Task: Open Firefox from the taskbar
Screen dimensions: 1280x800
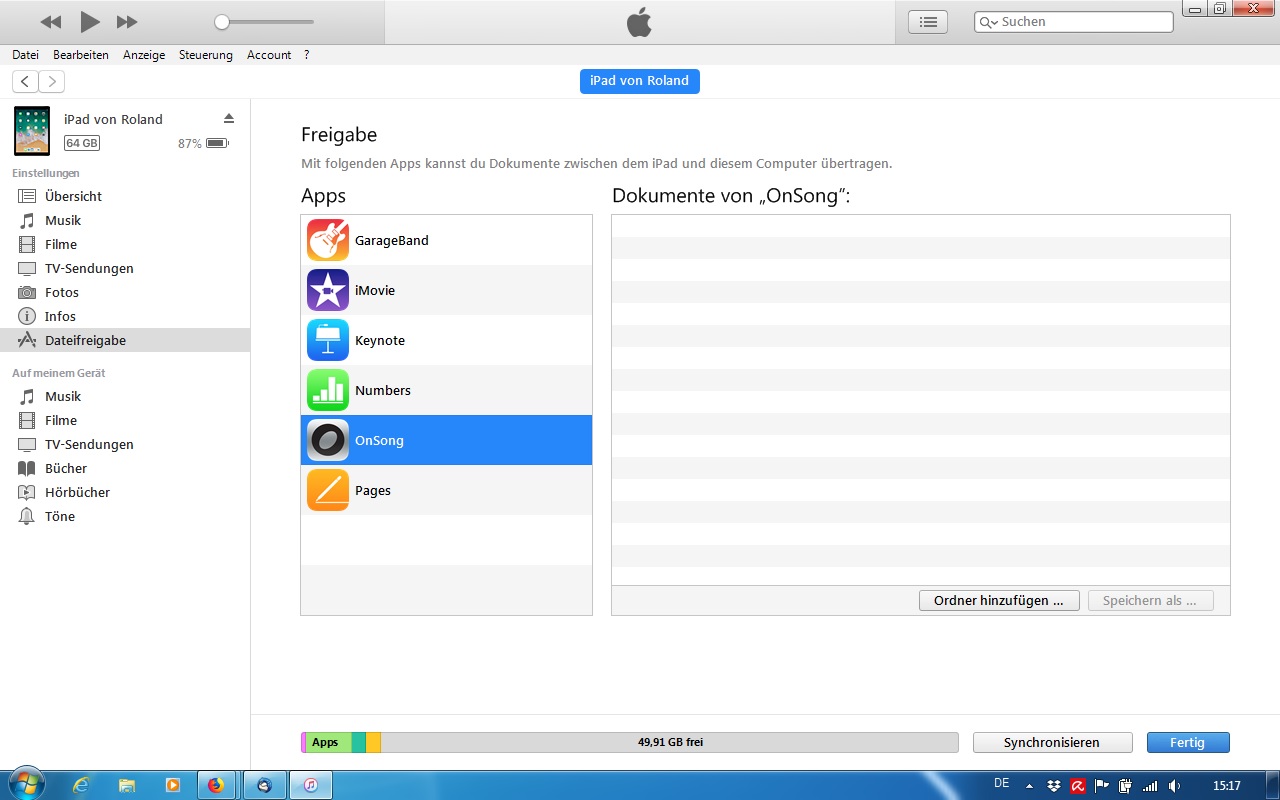Action: [217, 785]
